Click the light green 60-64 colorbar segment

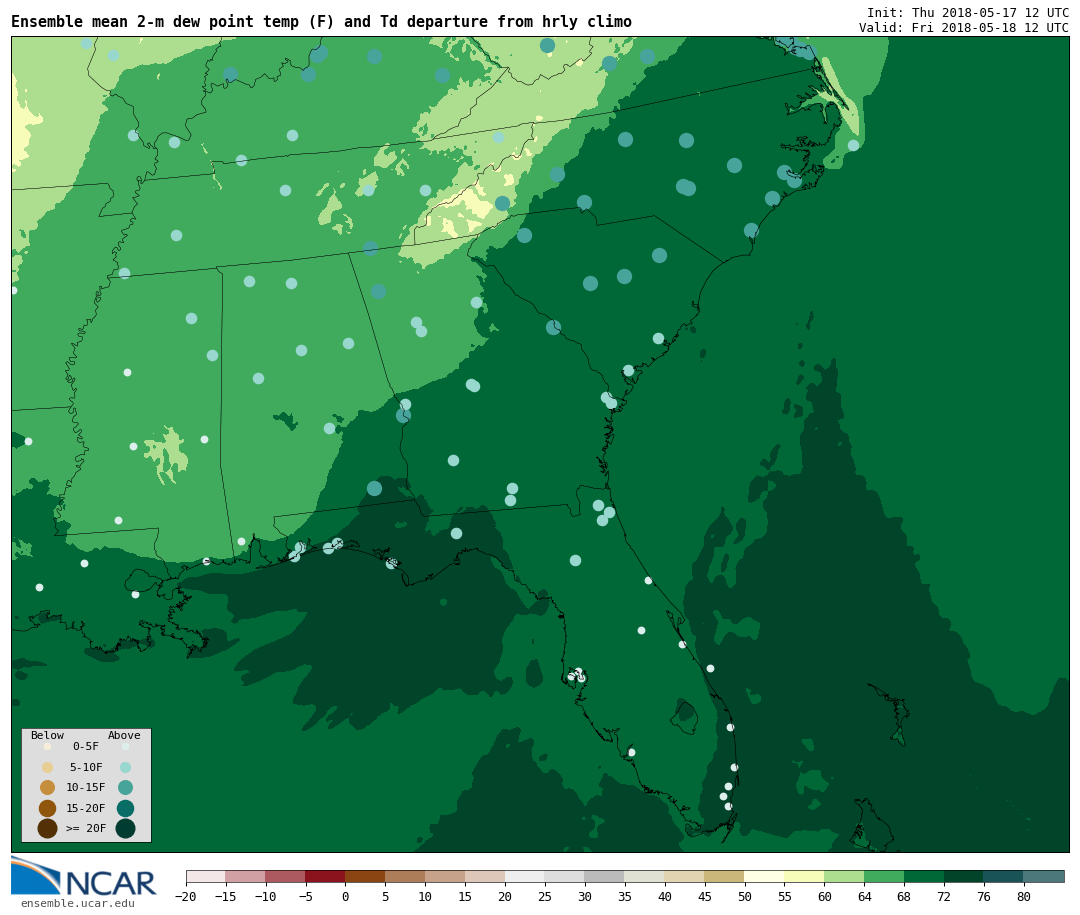(844, 877)
